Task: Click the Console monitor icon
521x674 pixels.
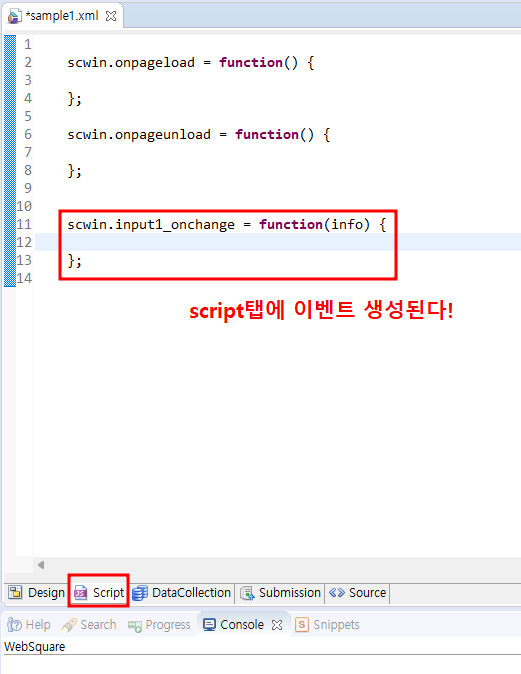Action: [209, 625]
